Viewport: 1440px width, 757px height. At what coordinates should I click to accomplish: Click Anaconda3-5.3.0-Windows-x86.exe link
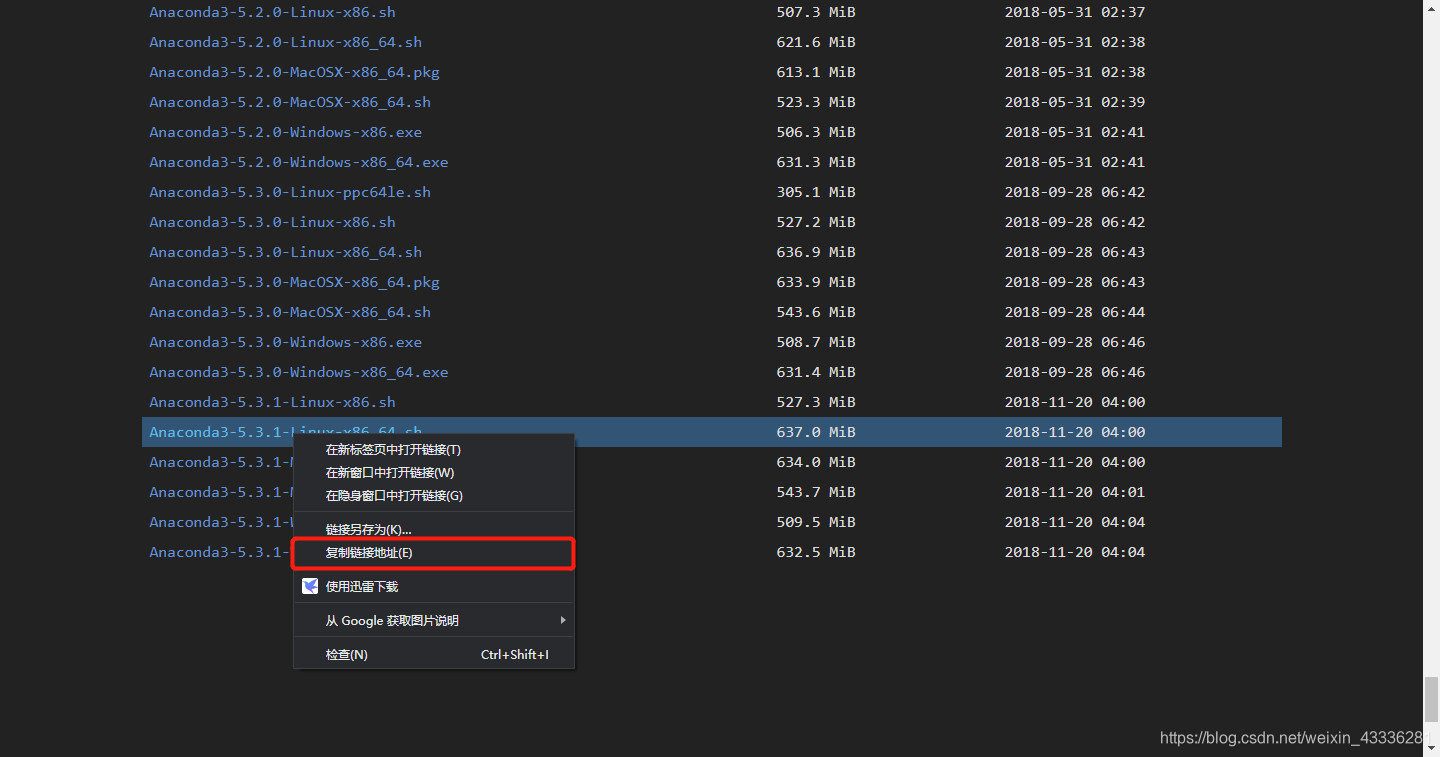pyautogui.click(x=285, y=342)
